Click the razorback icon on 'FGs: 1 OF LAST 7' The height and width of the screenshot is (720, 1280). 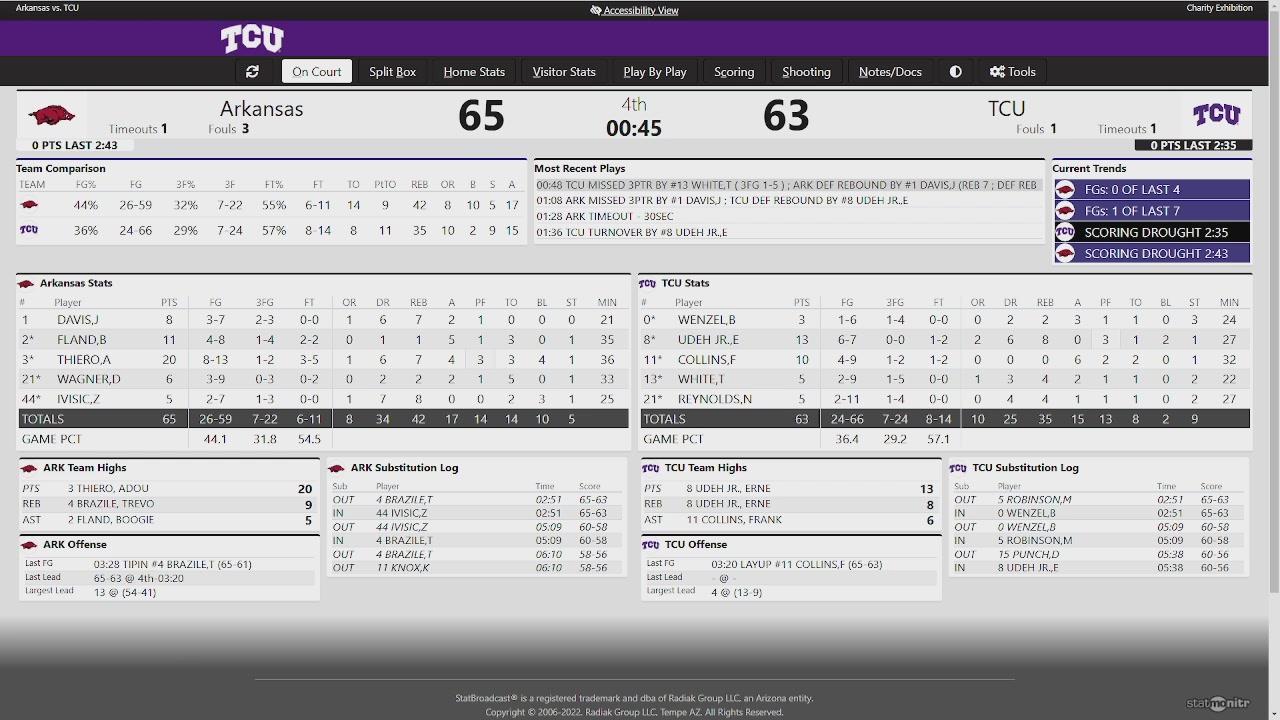point(1065,211)
